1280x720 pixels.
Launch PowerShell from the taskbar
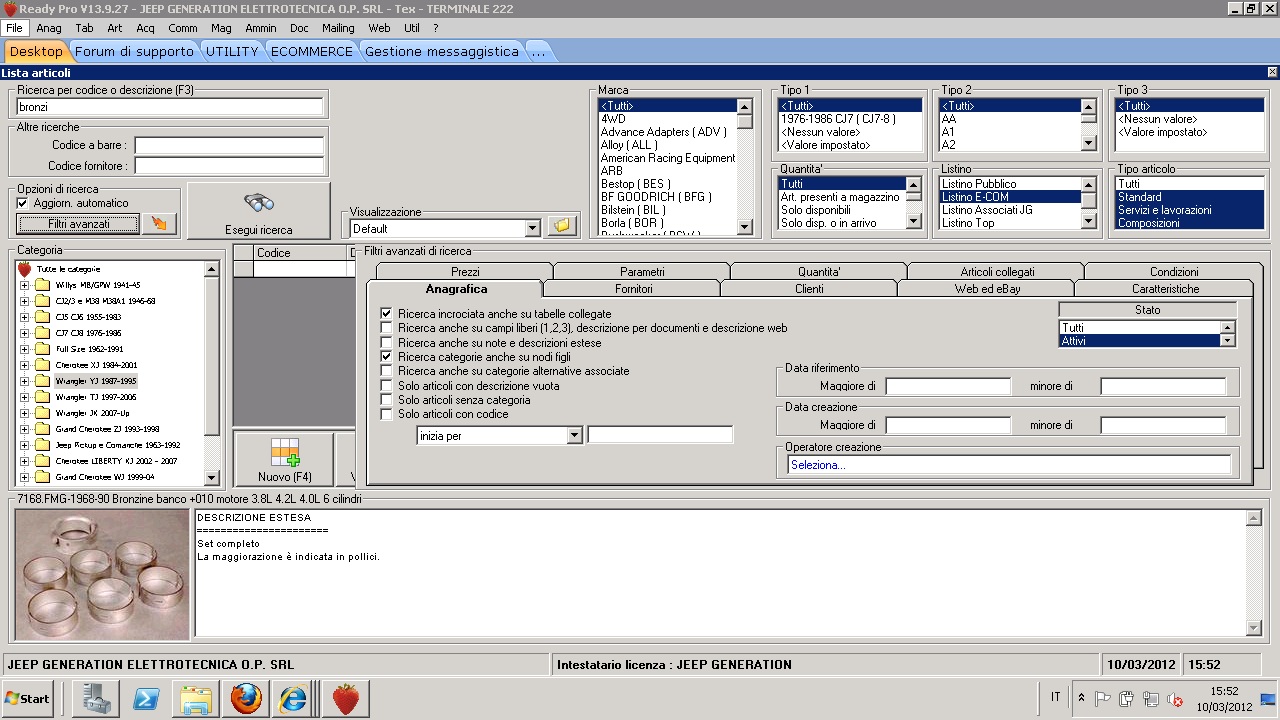click(147, 699)
